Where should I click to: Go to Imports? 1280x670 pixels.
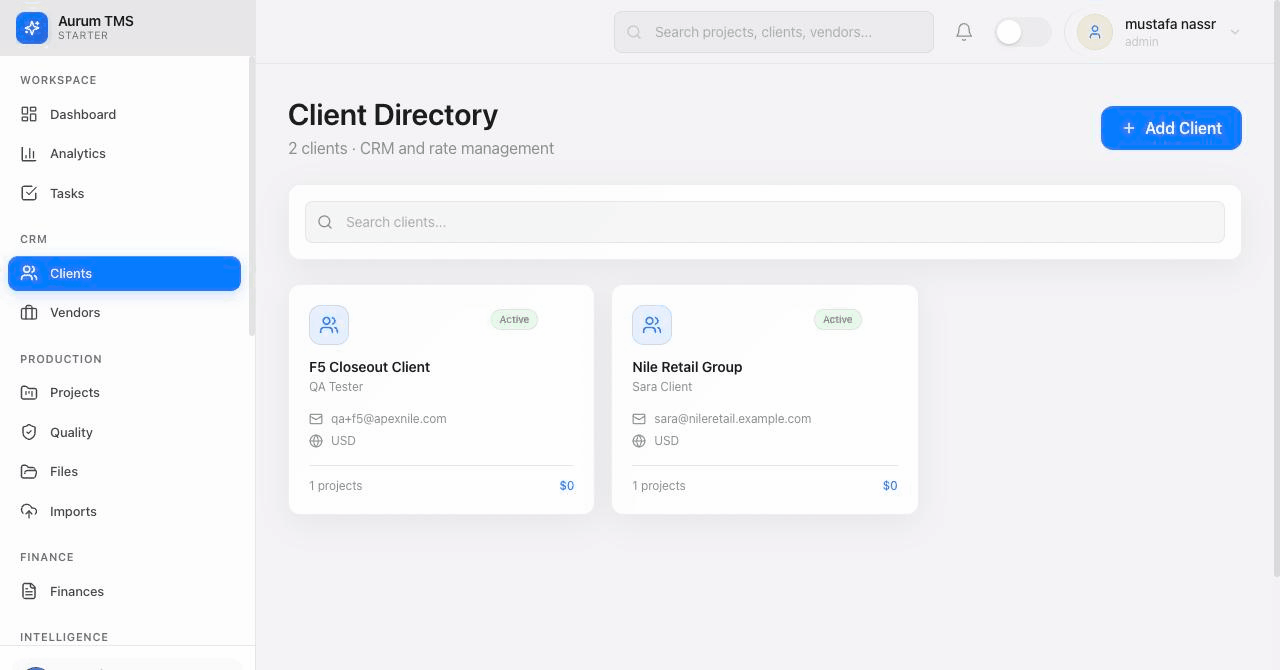click(124, 511)
